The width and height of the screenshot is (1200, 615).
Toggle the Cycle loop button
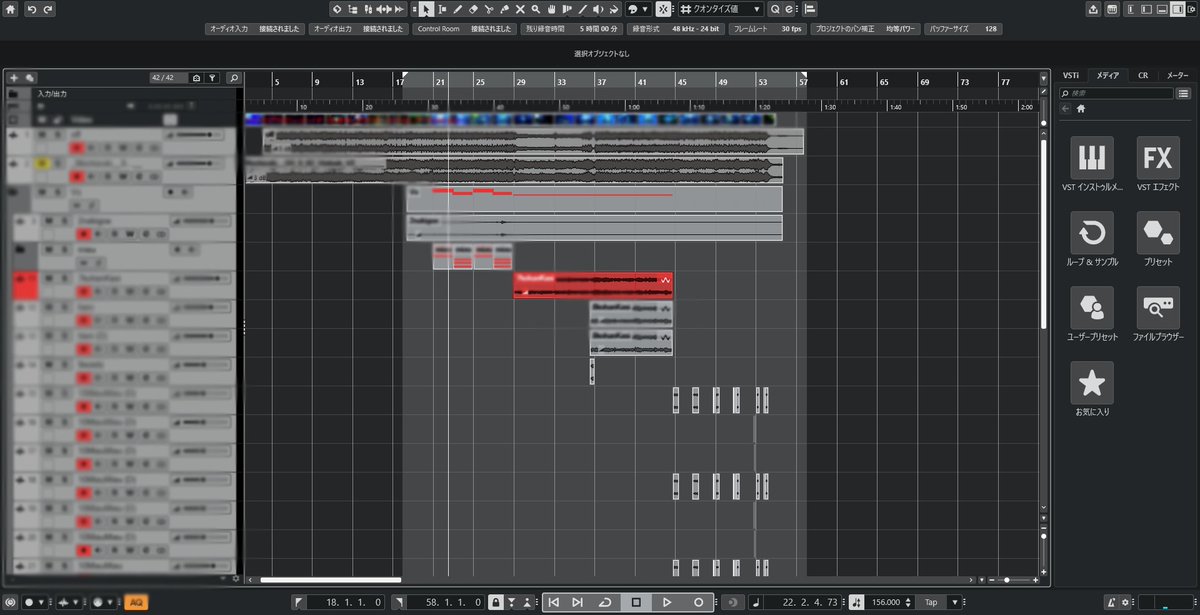607,603
